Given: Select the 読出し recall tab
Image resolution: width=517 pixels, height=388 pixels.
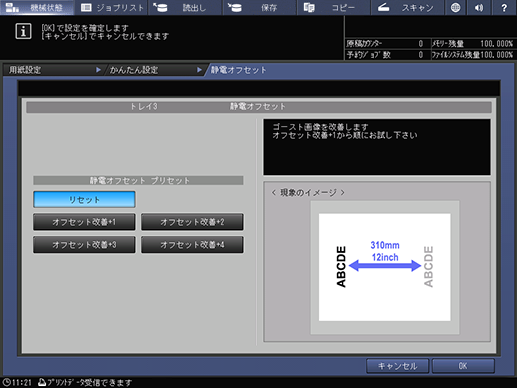Looking at the screenshot, I should 185,7.
